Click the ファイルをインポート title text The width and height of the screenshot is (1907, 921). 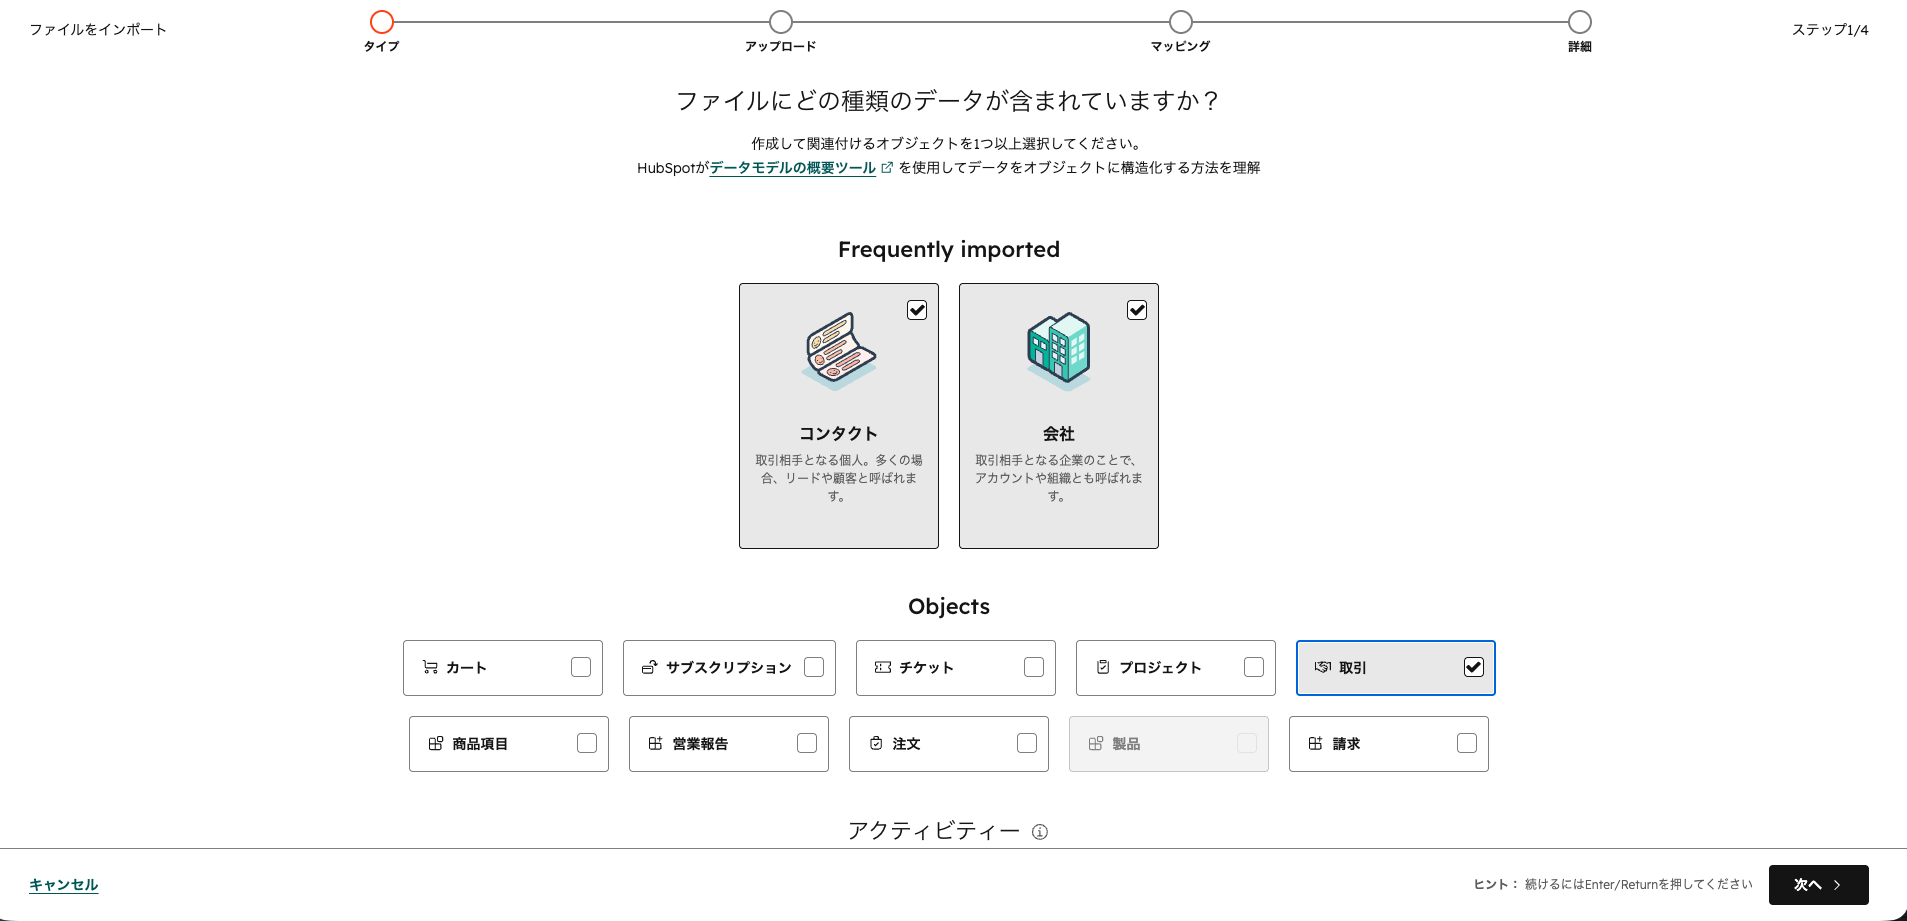tap(98, 30)
